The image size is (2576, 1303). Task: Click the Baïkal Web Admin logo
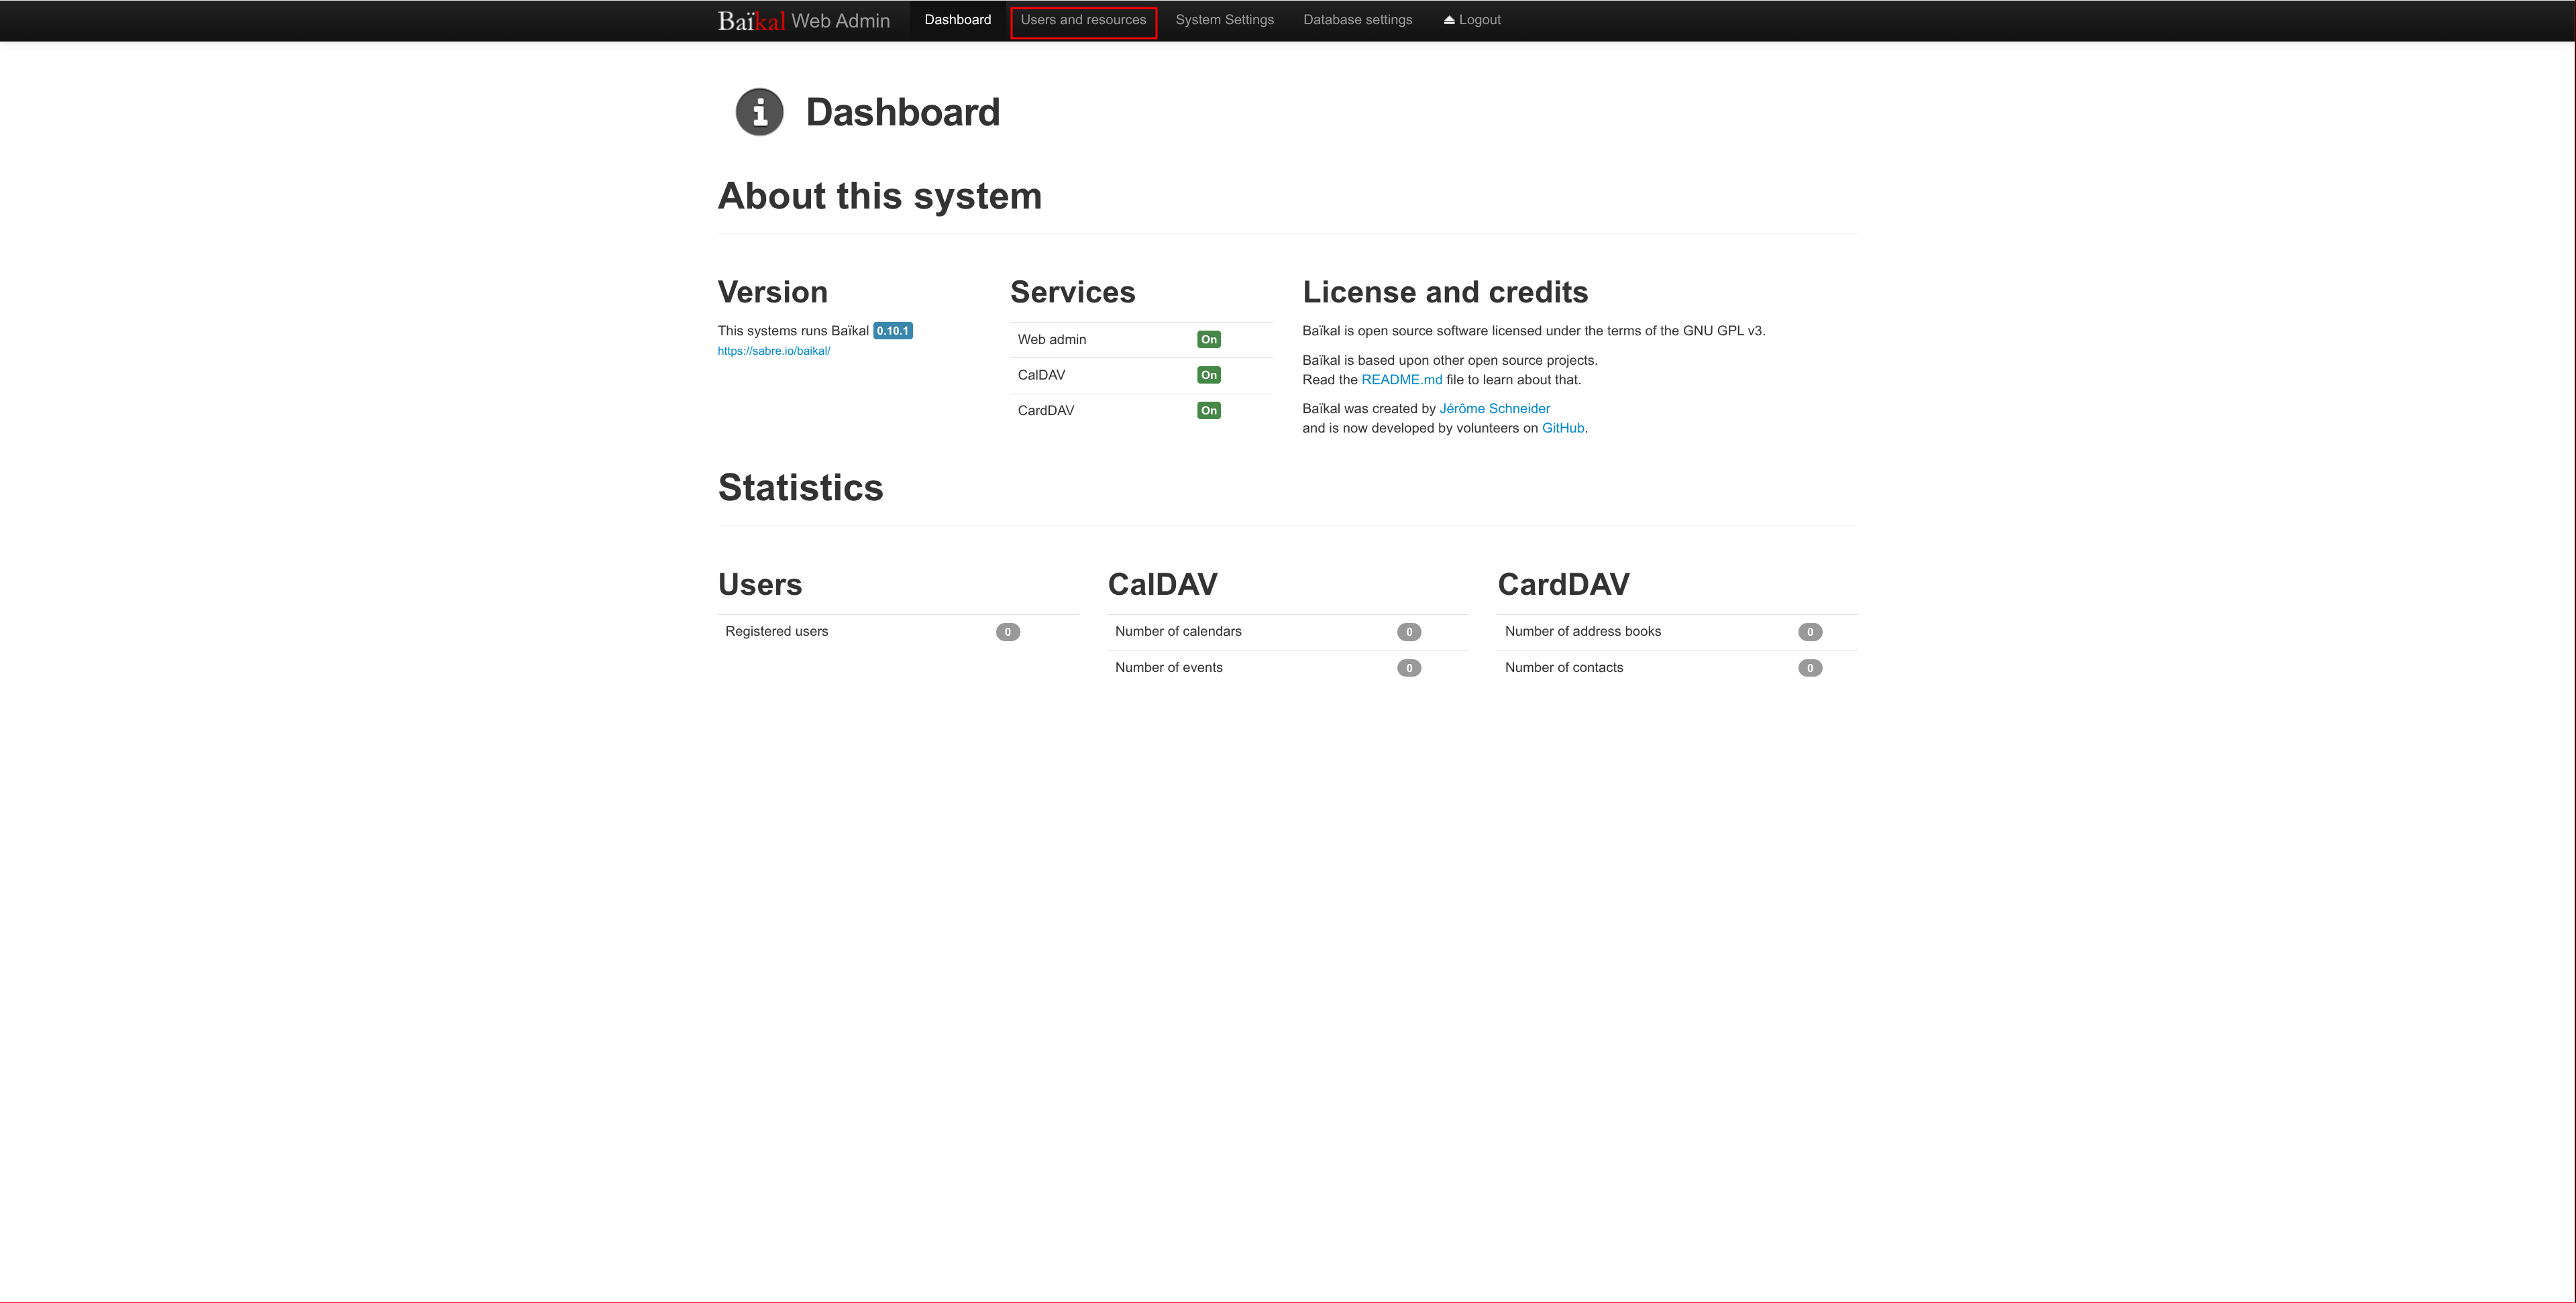(803, 21)
